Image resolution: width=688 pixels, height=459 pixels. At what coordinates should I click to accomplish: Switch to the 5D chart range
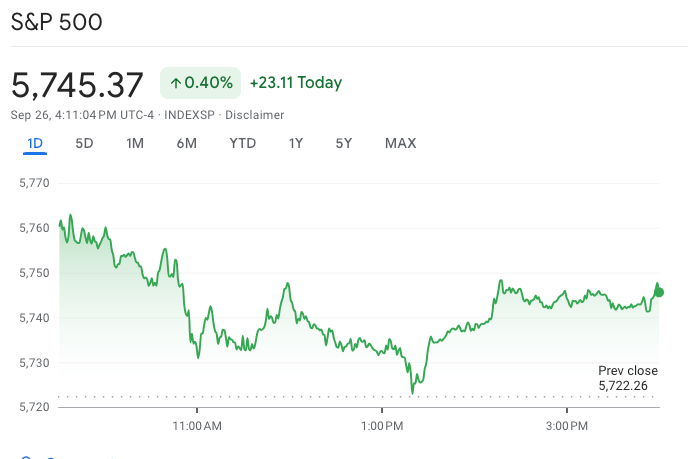pos(84,143)
